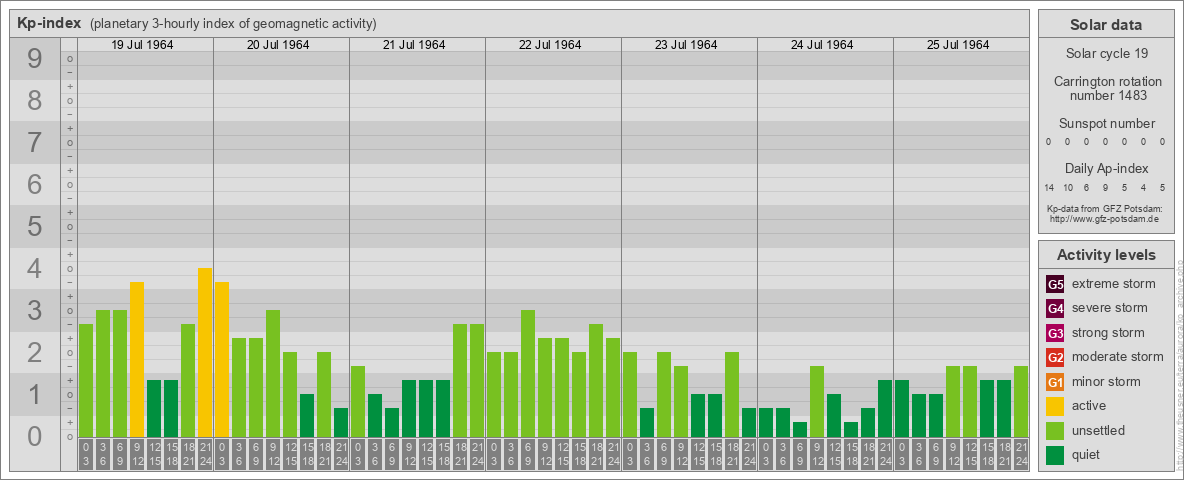Click the Carrington rotation number 1483 text

click(x=1106, y=88)
